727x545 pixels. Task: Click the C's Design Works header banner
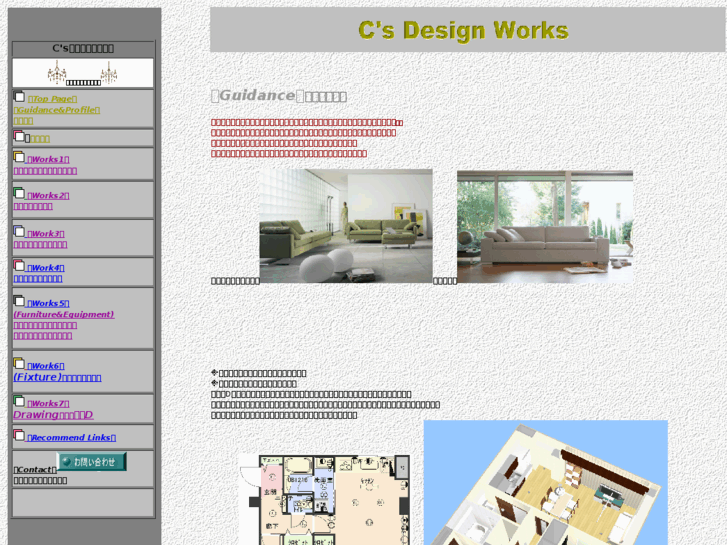(x=467, y=30)
